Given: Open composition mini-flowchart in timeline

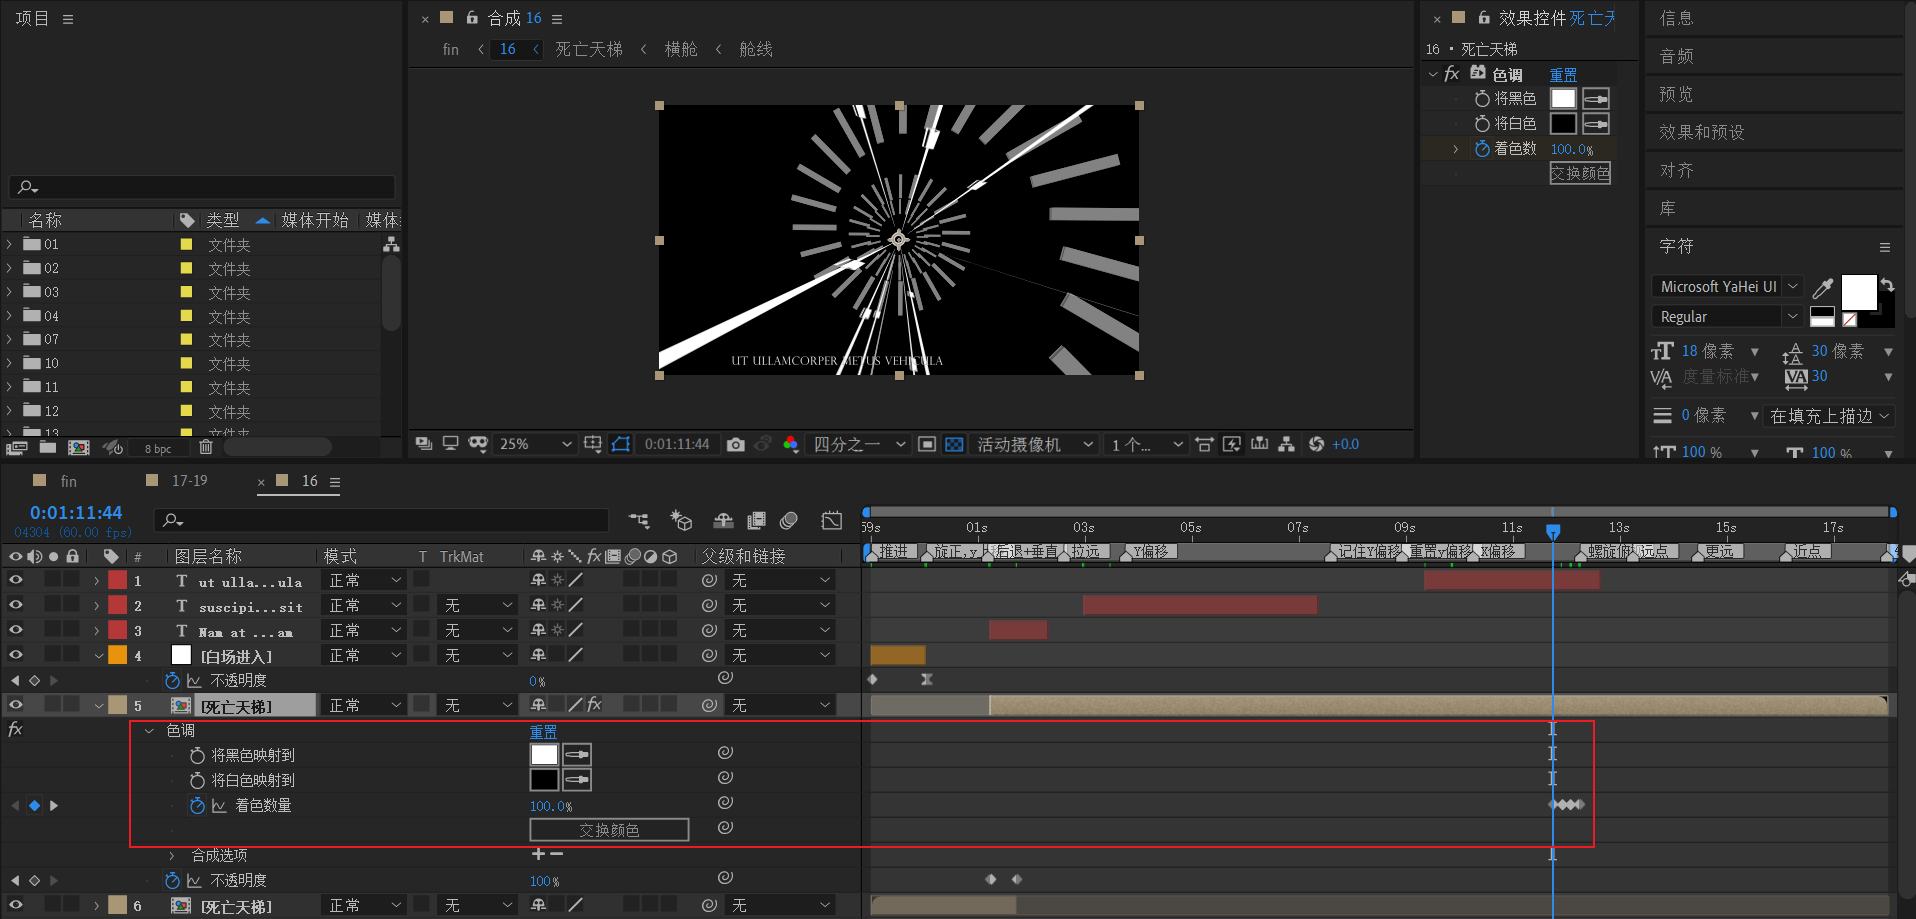Looking at the screenshot, I should tap(638, 520).
